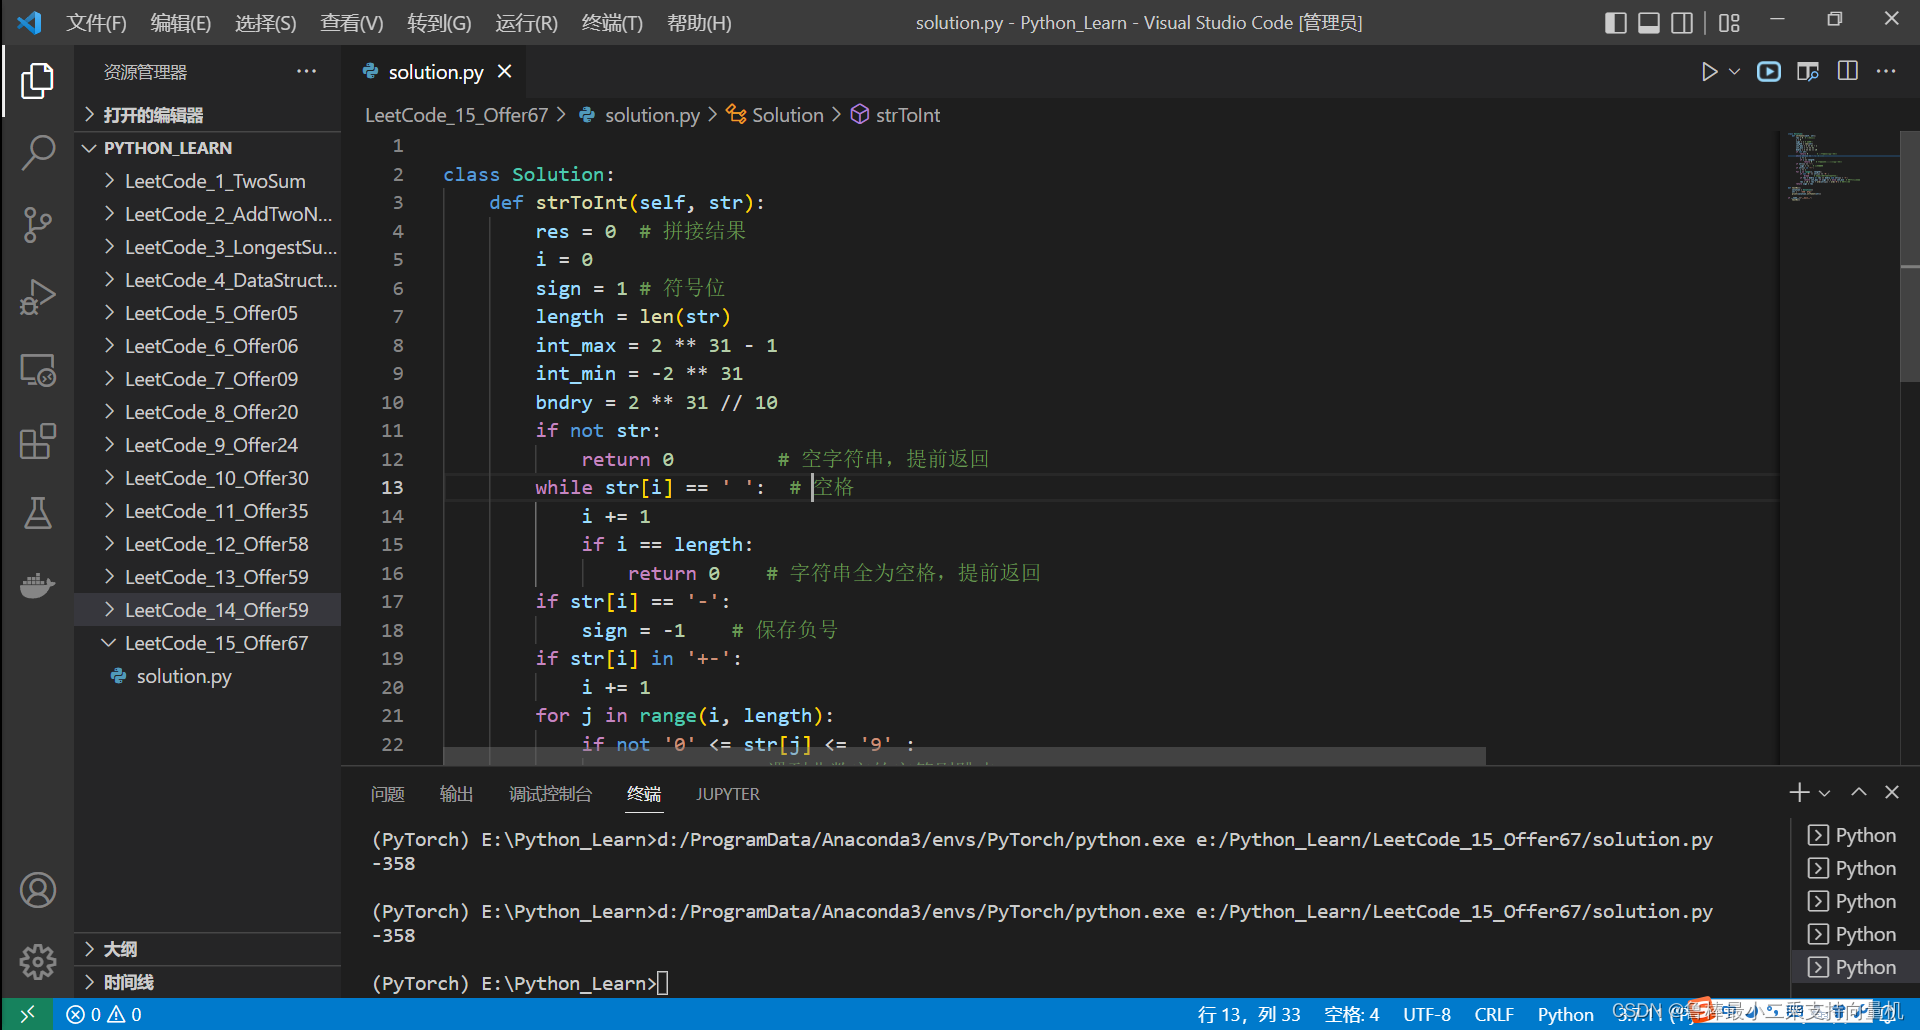The width and height of the screenshot is (1920, 1030).
Task: Open Remote Explorer icon
Action: 37,370
